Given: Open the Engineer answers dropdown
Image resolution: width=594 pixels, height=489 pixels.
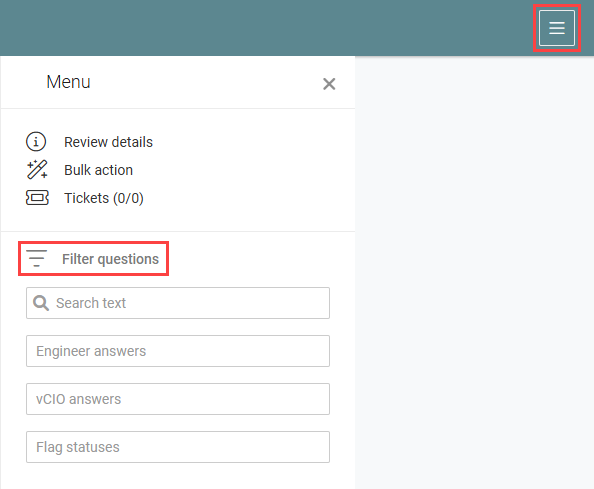Looking at the screenshot, I should 178,351.
